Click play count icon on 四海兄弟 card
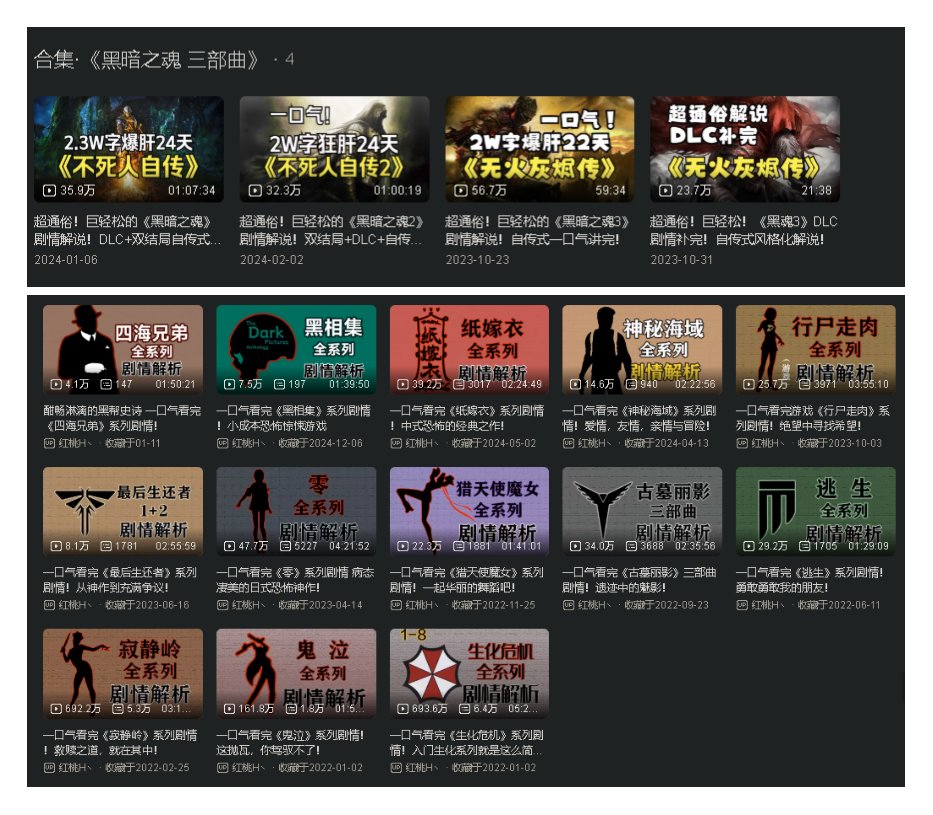Screen dimensions: 933x815 (x=56, y=384)
